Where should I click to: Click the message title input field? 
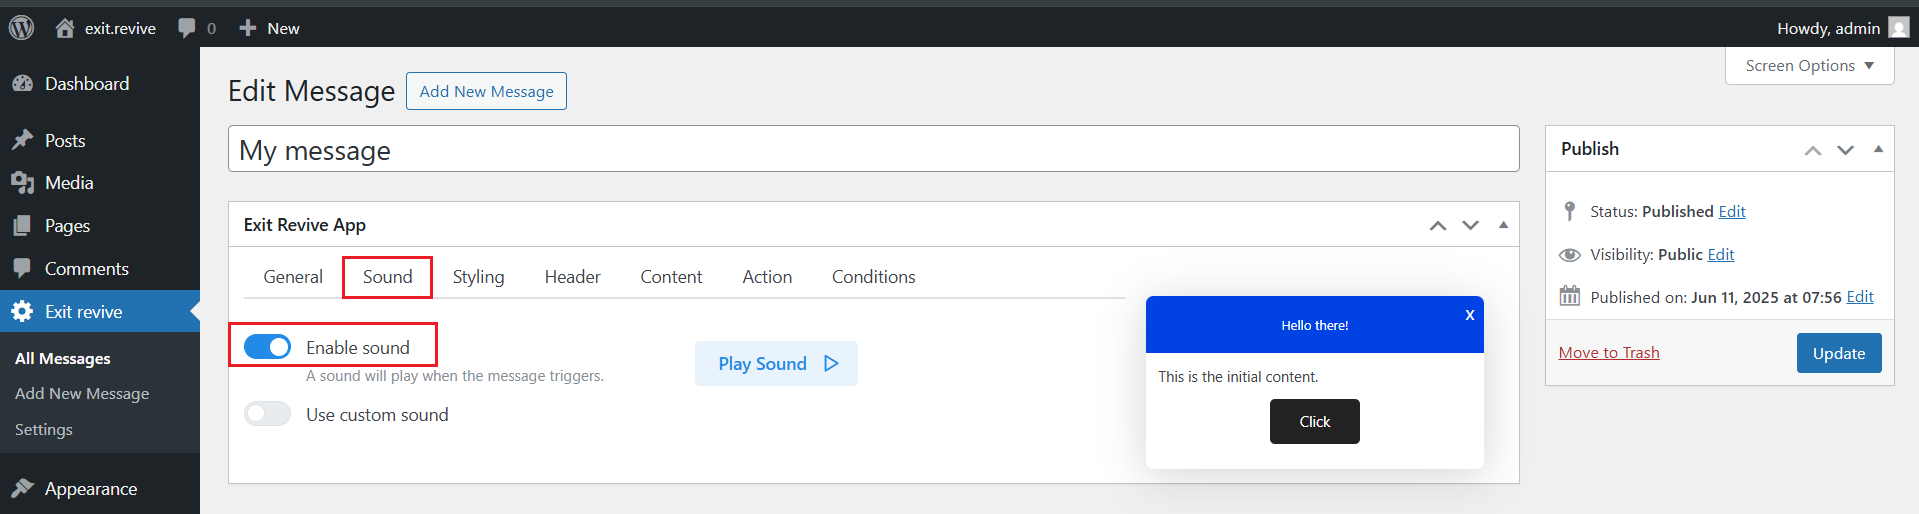click(873, 149)
